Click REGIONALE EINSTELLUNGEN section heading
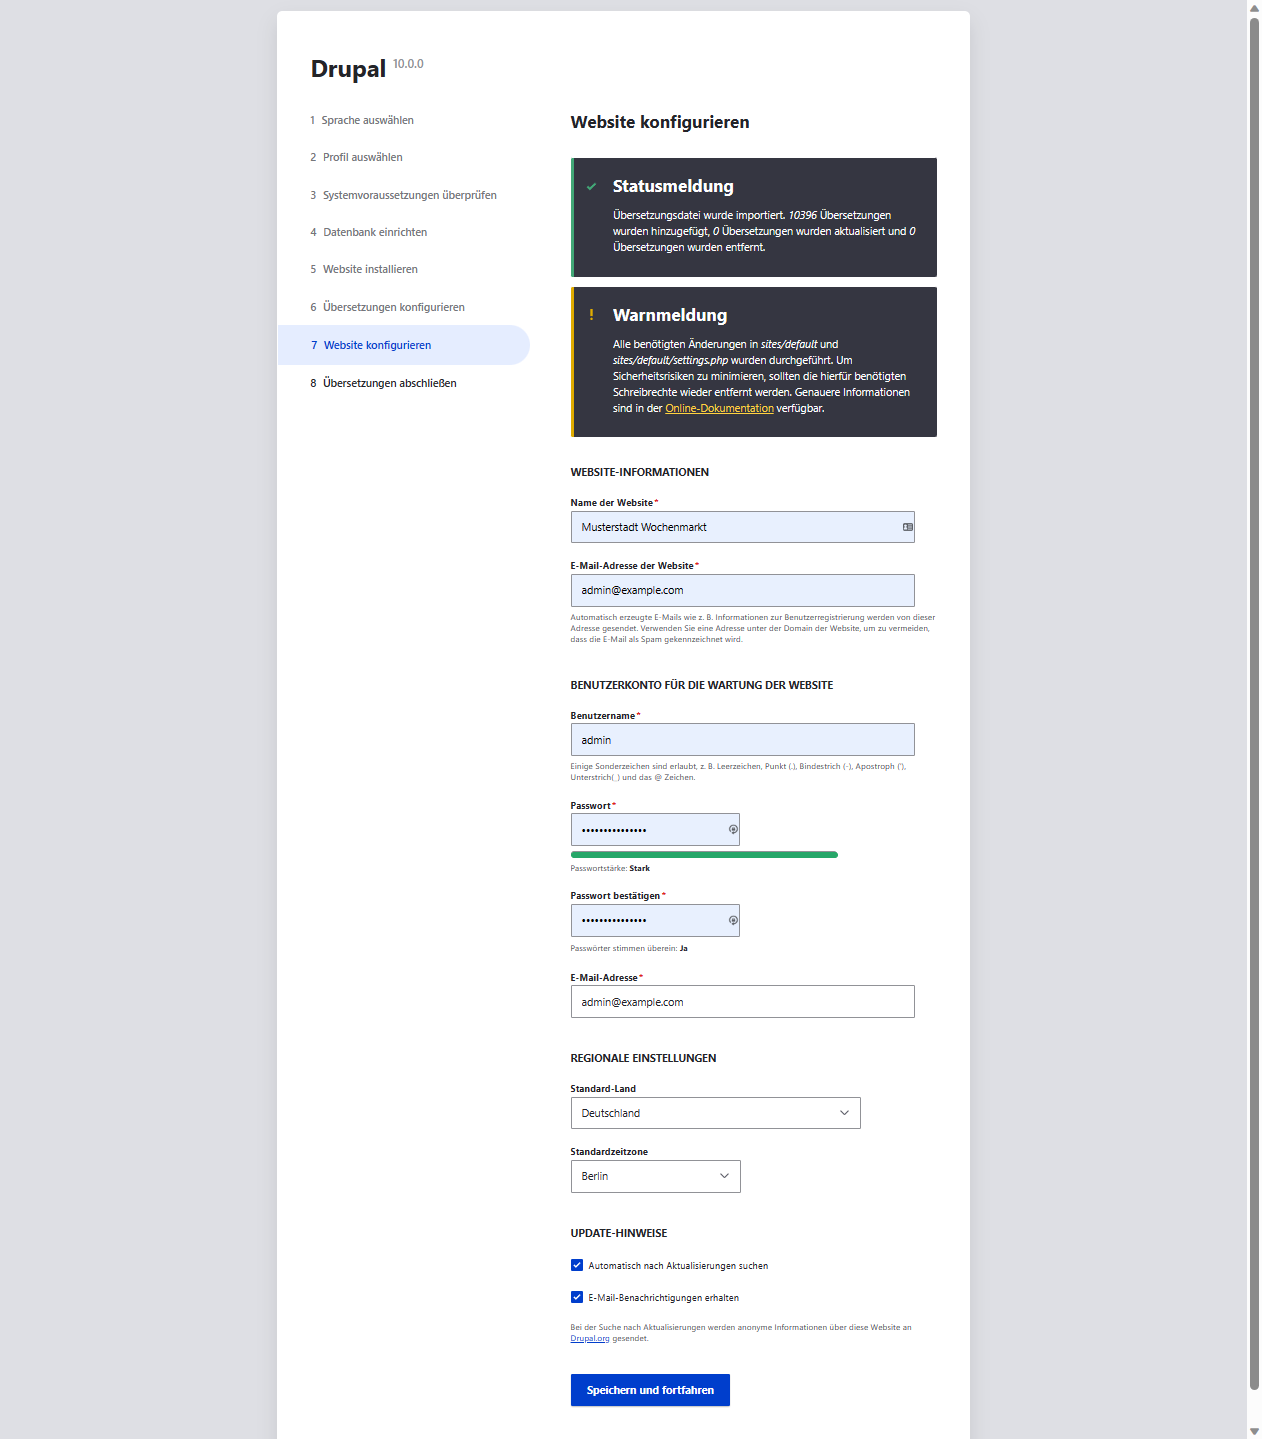1262x1439 pixels. (643, 1058)
